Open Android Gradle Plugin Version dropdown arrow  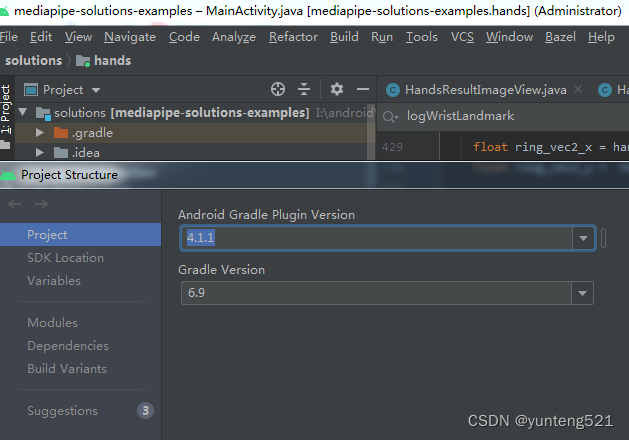click(x=583, y=238)
